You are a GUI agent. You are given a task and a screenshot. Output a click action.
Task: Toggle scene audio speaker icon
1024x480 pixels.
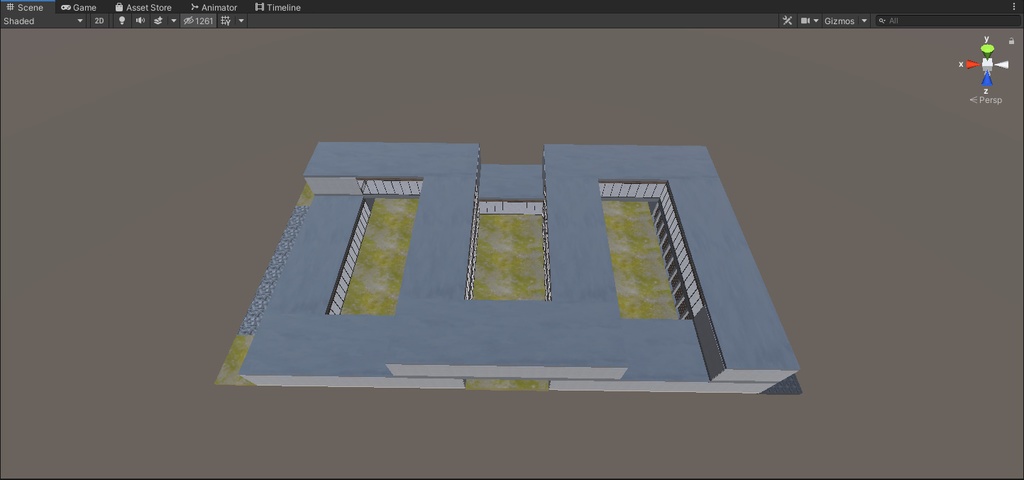click(140, 21)
